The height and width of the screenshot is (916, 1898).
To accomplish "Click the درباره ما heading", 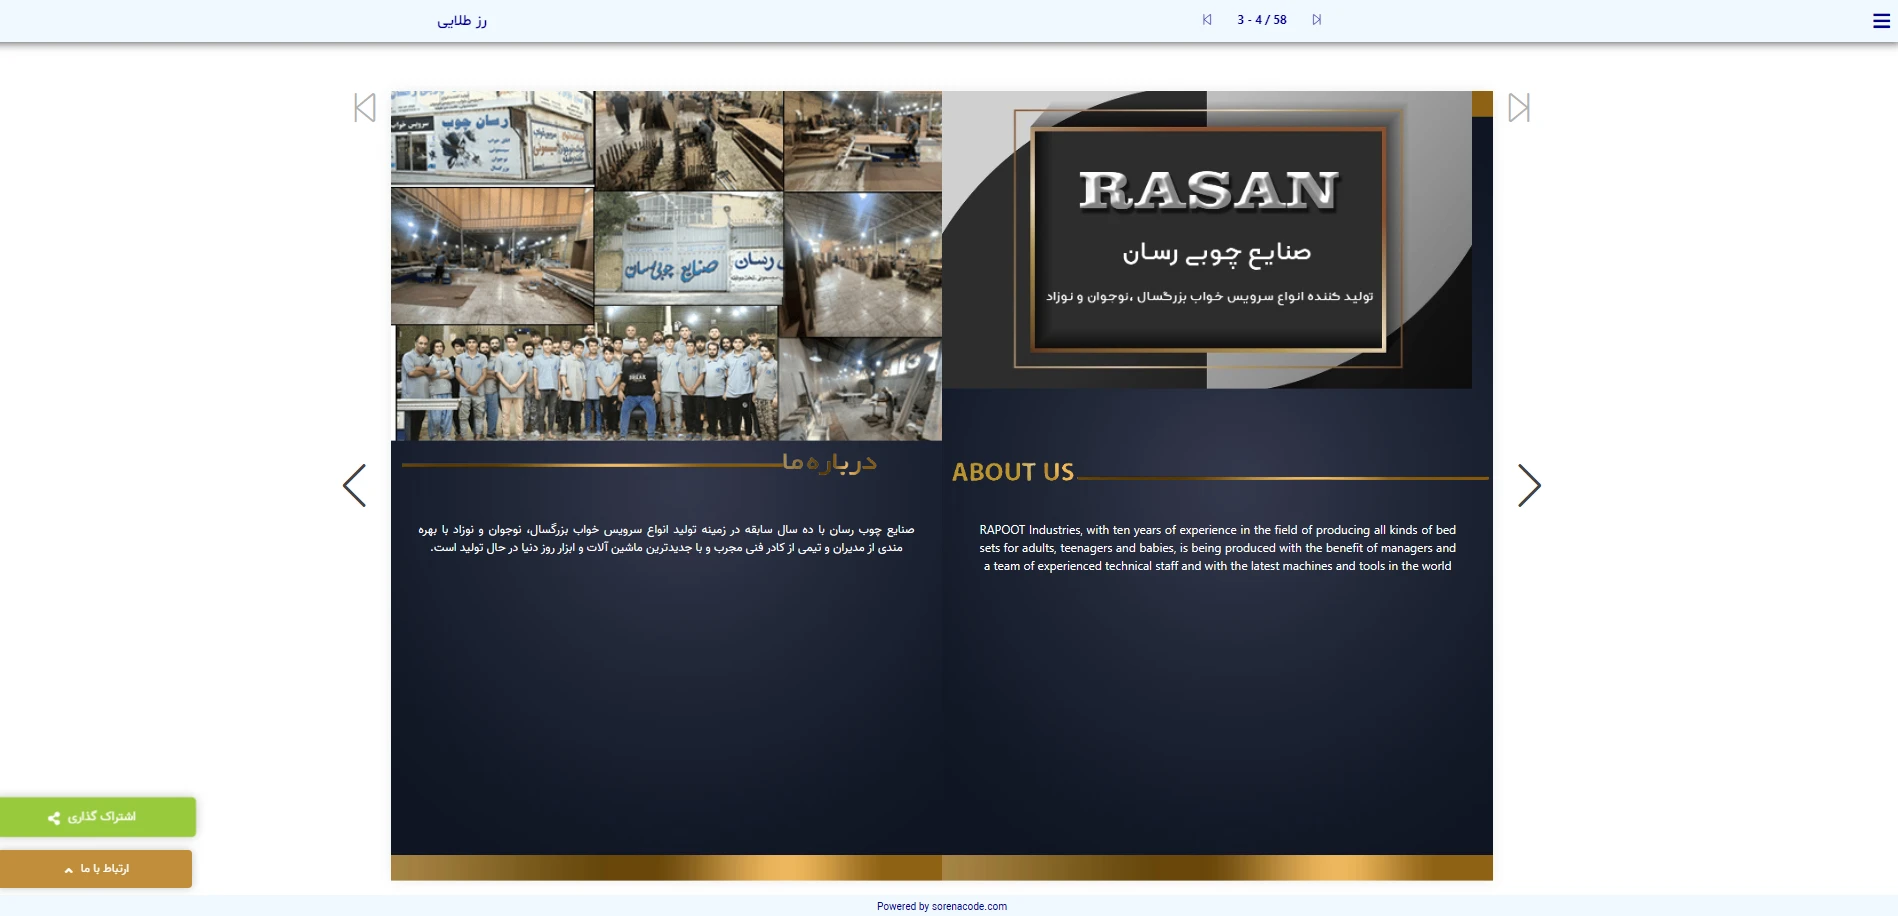I will (829, 462).
